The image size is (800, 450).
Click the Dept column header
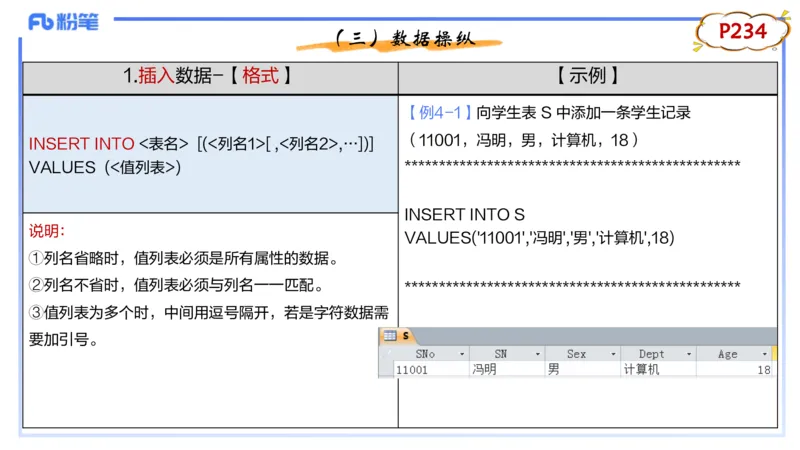click(658, 354)
